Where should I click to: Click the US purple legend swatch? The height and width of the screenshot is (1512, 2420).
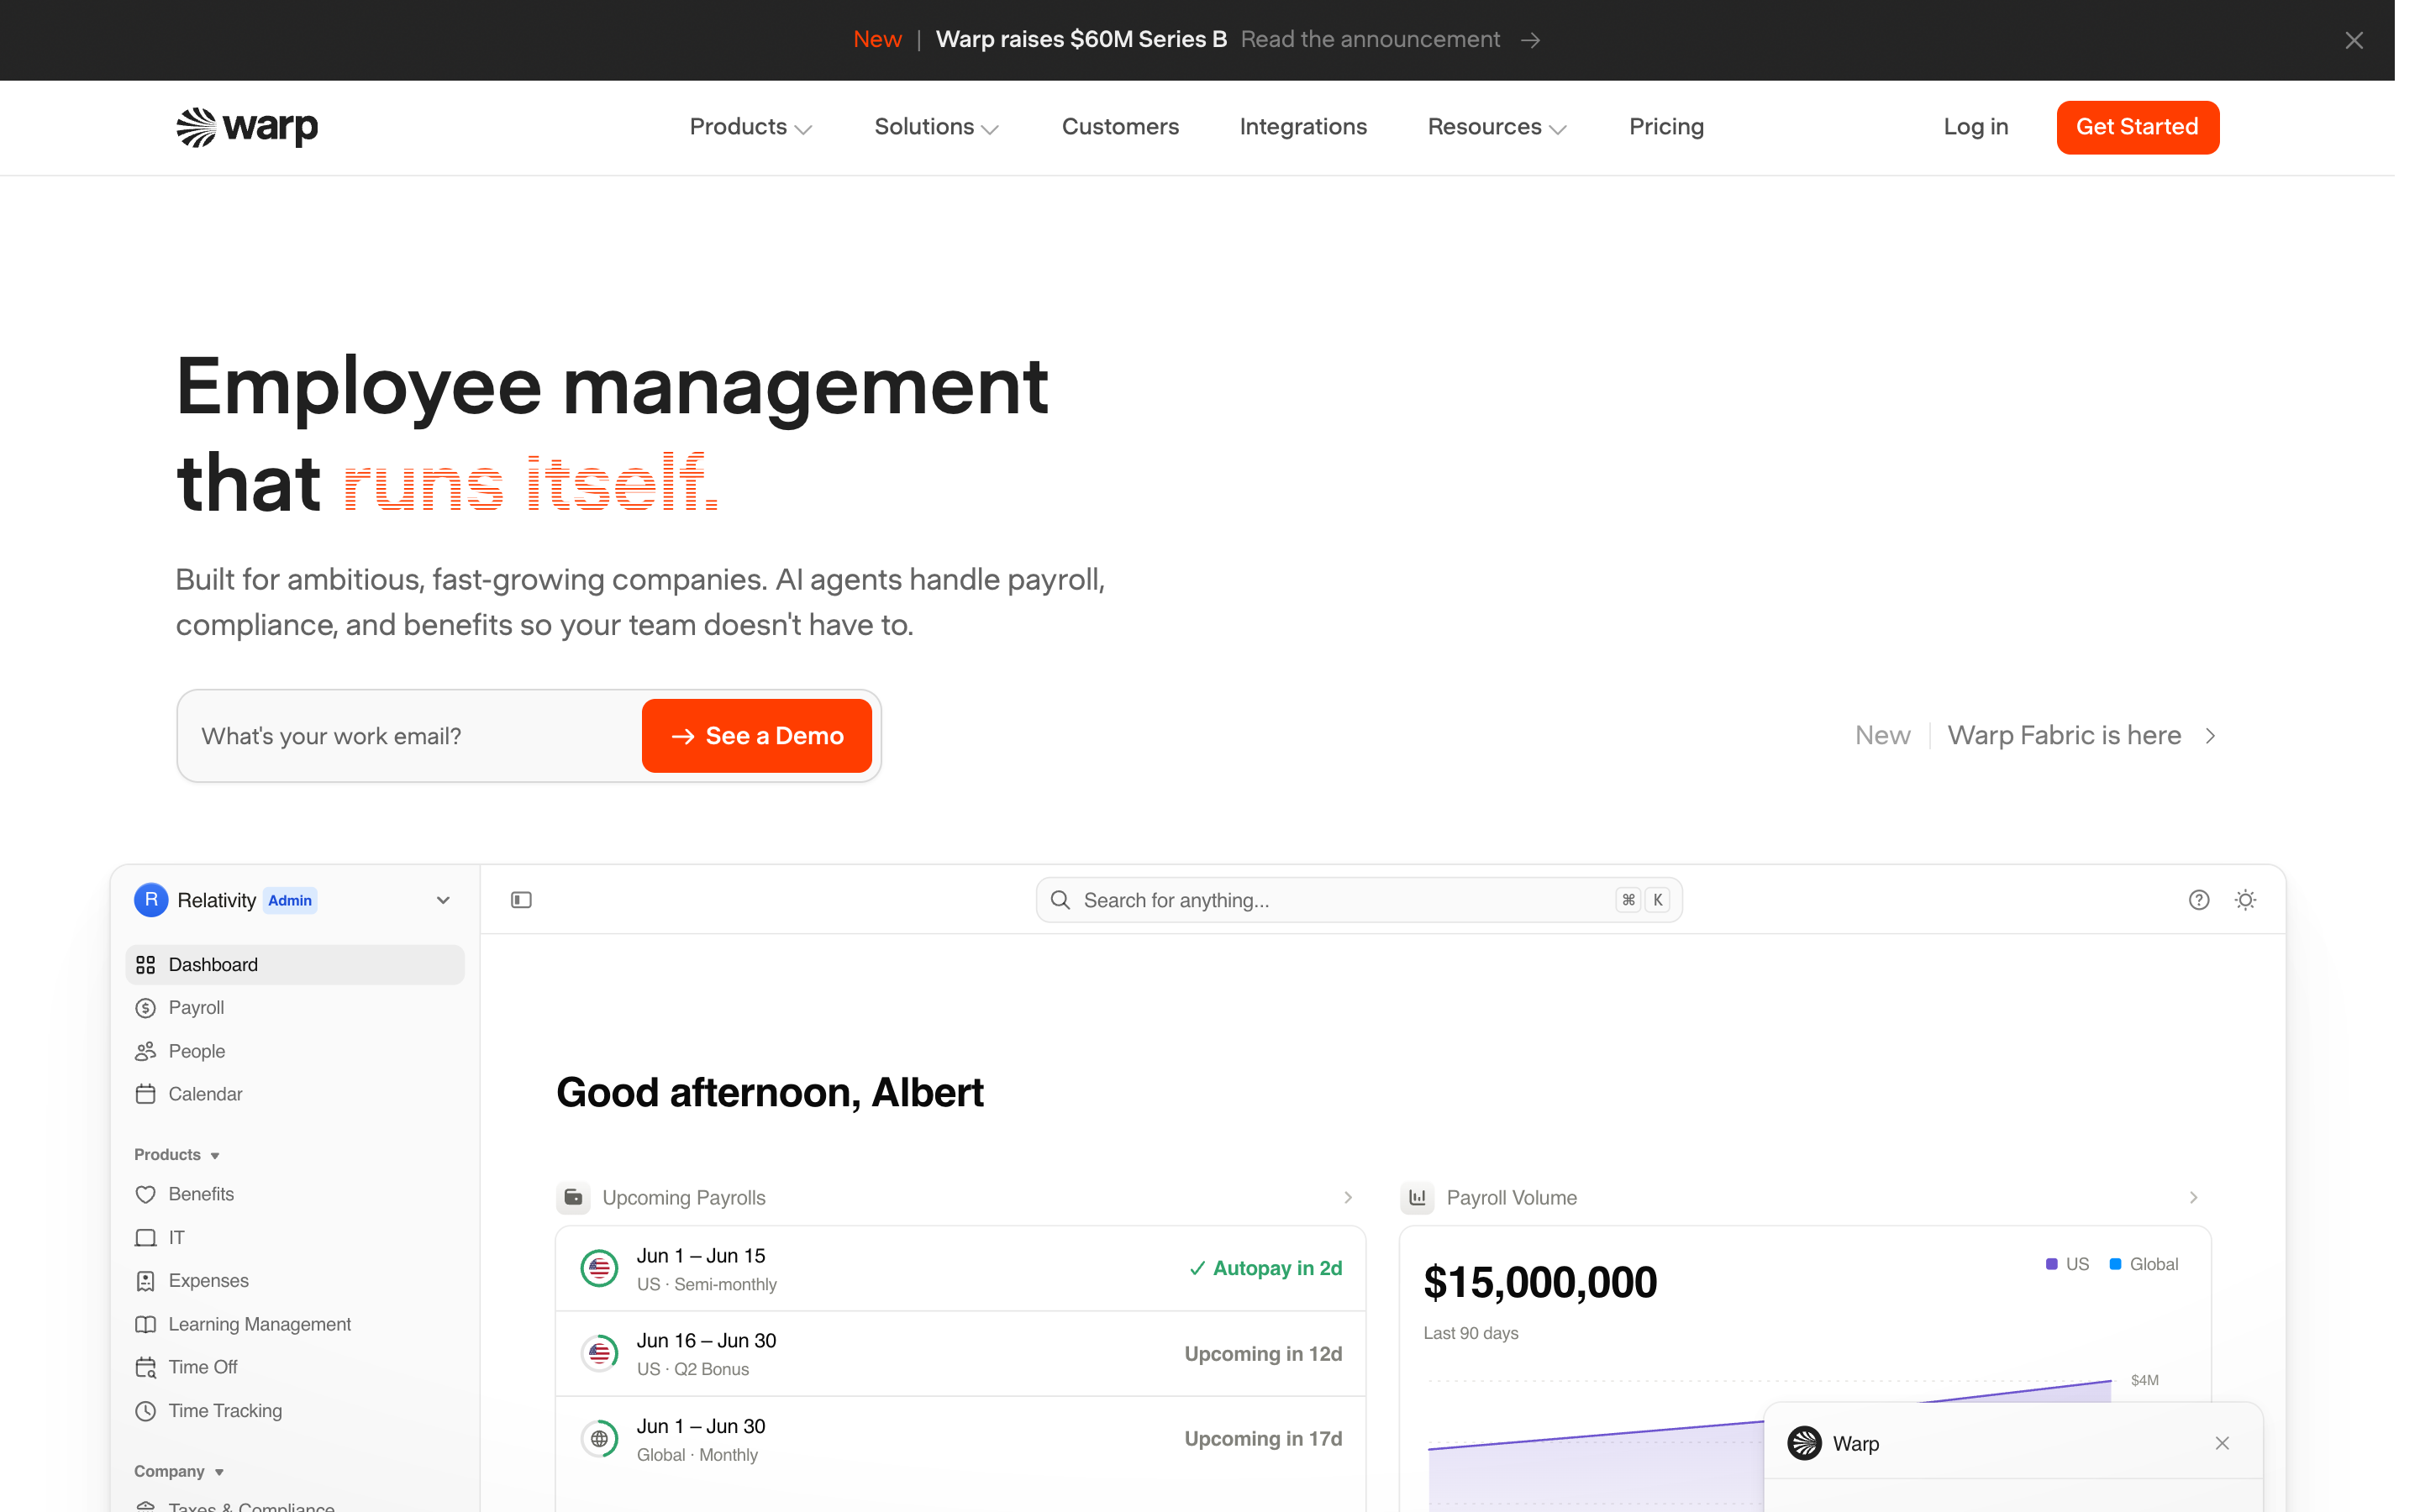2051,1264
